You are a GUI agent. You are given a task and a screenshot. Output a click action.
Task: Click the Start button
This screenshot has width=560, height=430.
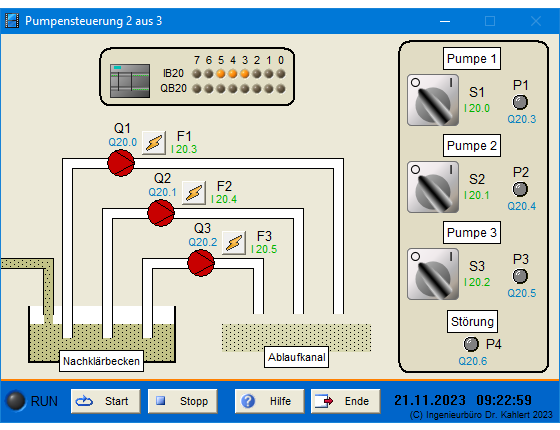[105, 401]
